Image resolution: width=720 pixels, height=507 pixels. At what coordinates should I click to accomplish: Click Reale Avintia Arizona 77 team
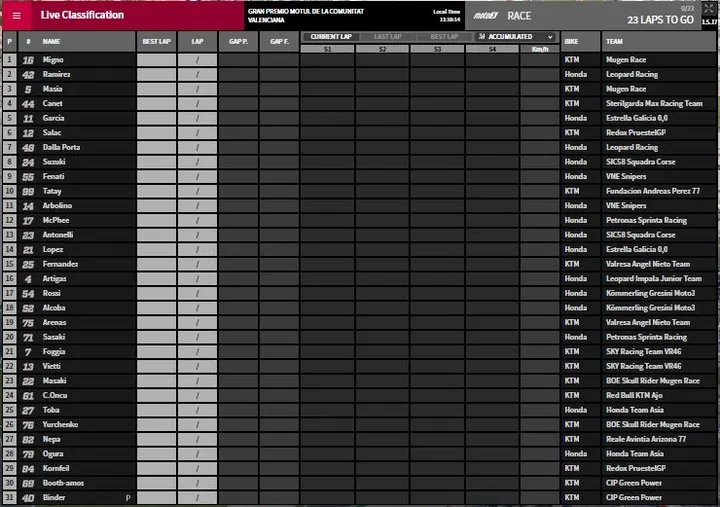click(x=646, y=439)
